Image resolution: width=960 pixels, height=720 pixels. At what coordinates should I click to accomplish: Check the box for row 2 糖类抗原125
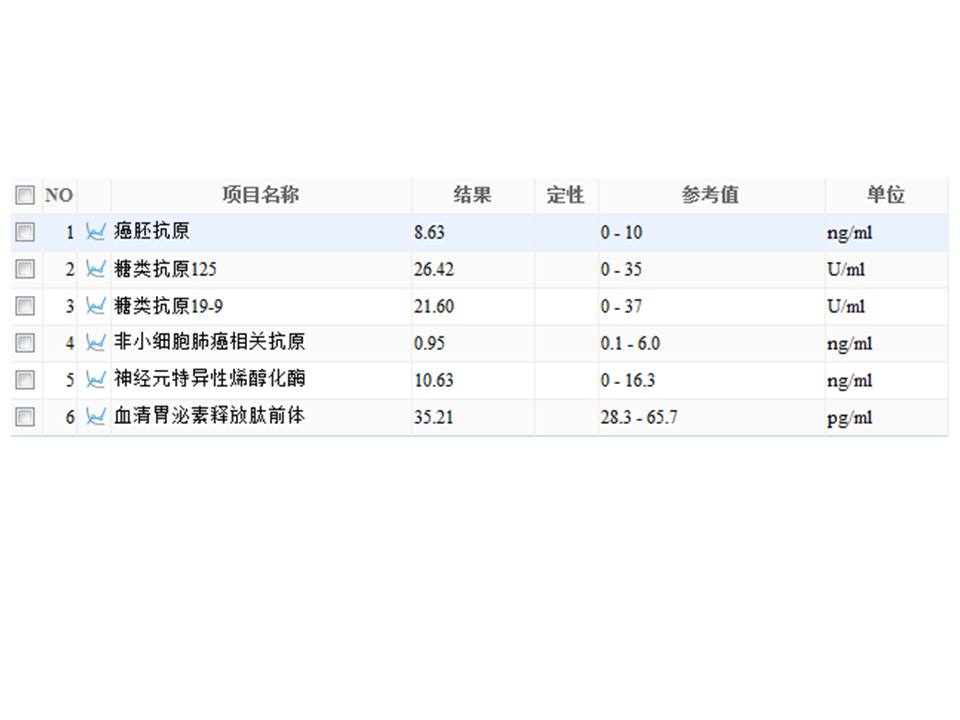(x=25, y=269)
